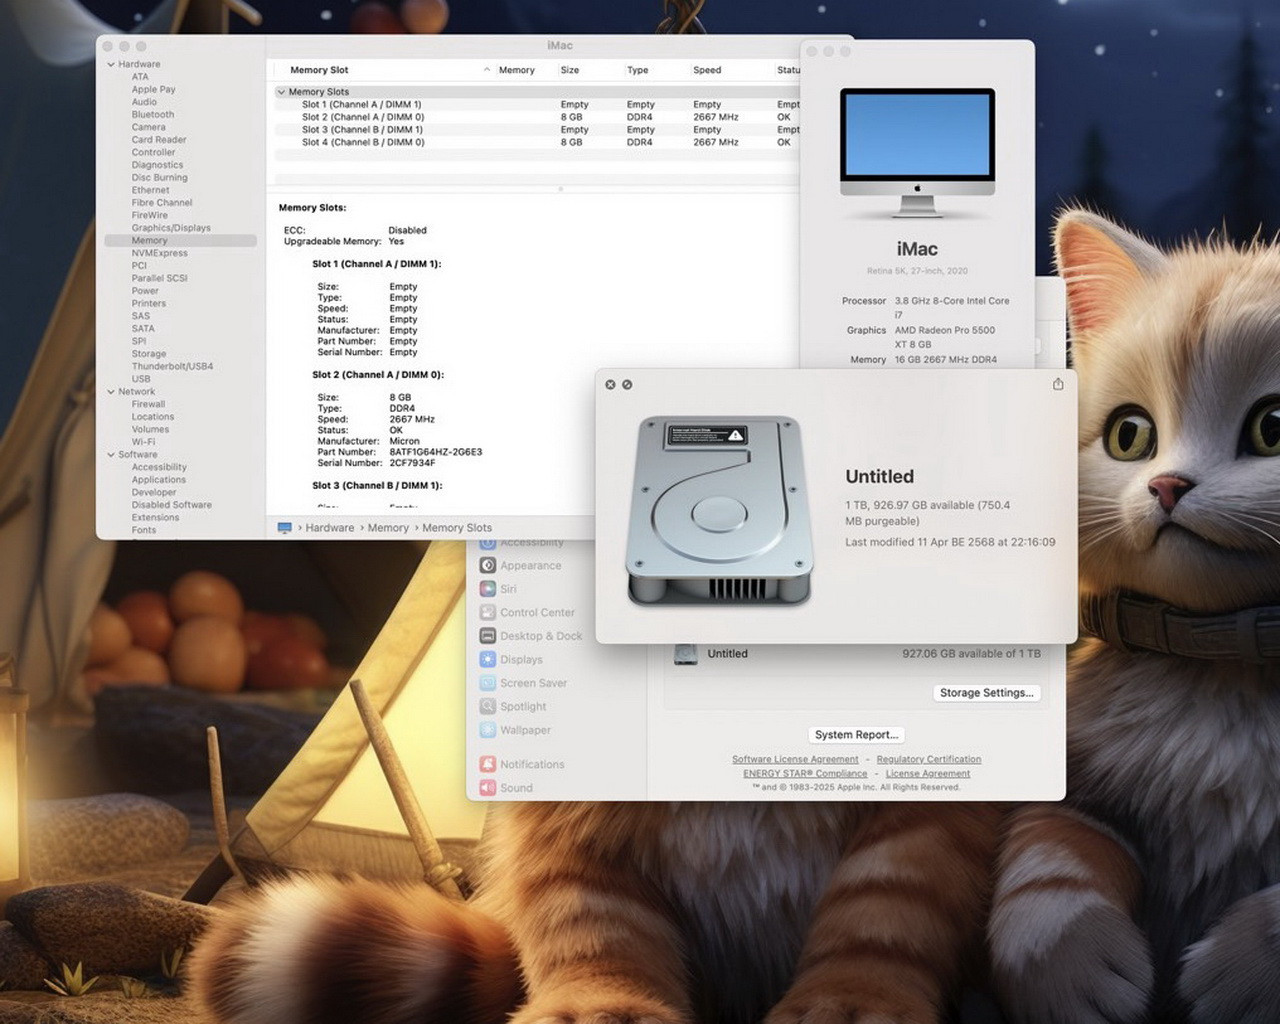Screen dimensions: 1280x1024
Task: Click the Untitled storage row label
Action: (727, 654)
